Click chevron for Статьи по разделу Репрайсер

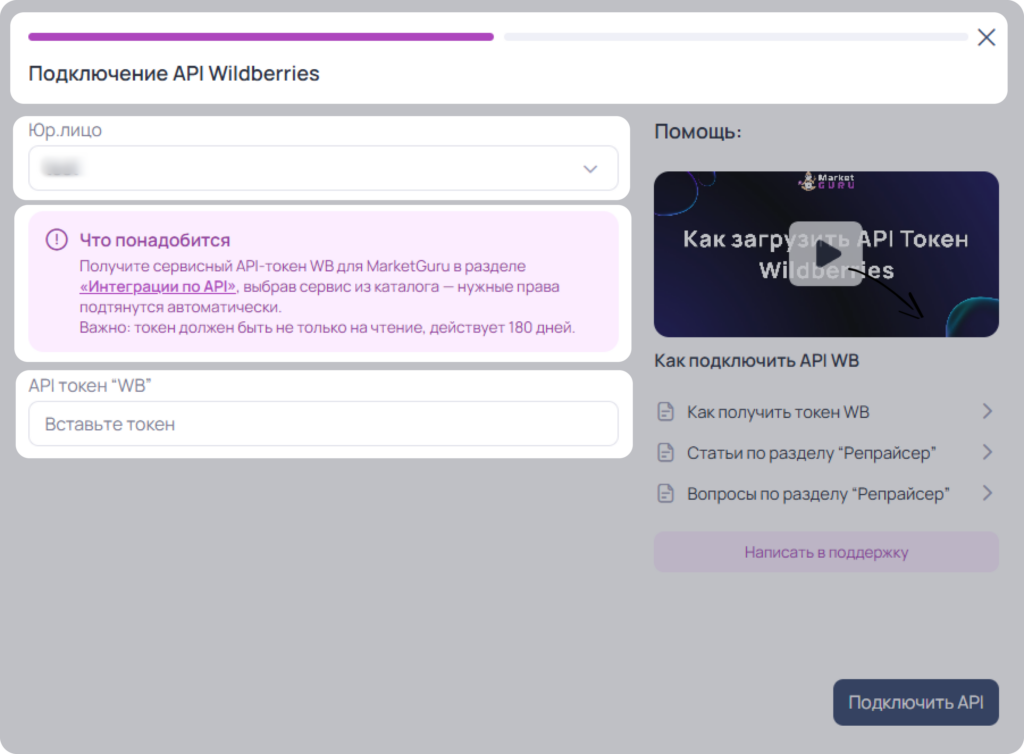[987, 452]
